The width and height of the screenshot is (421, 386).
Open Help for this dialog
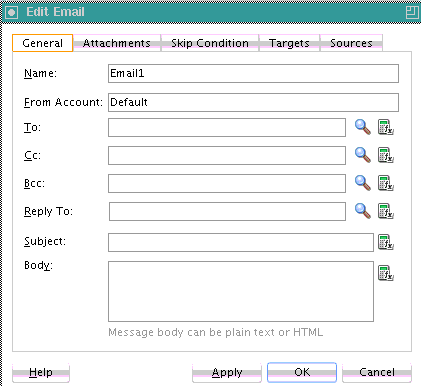coord(41,372)
